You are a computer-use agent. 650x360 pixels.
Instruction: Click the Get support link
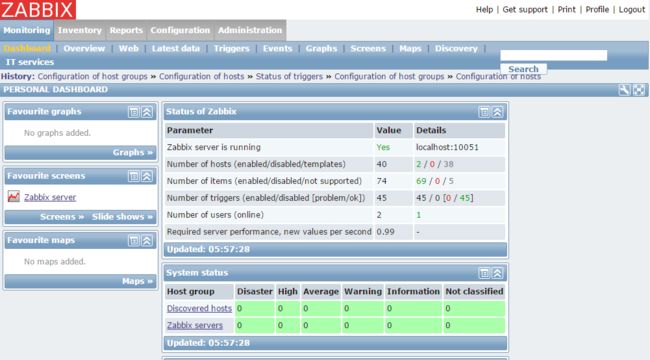point(525,10)
